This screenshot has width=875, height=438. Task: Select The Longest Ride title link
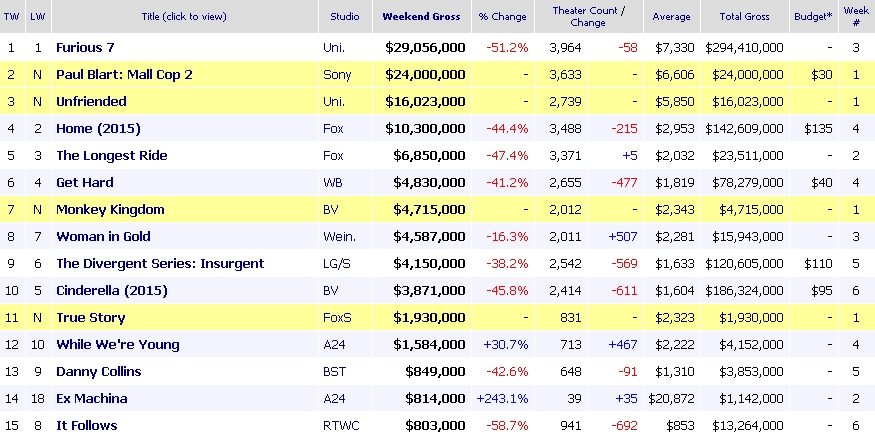click(112, 156)
